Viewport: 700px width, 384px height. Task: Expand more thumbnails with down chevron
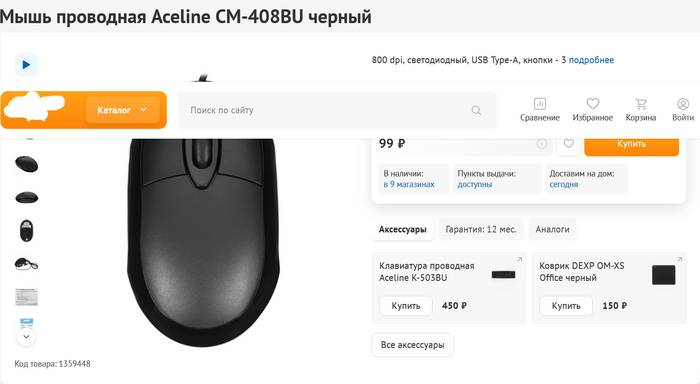pyautogui.click(x=26, y=337)
